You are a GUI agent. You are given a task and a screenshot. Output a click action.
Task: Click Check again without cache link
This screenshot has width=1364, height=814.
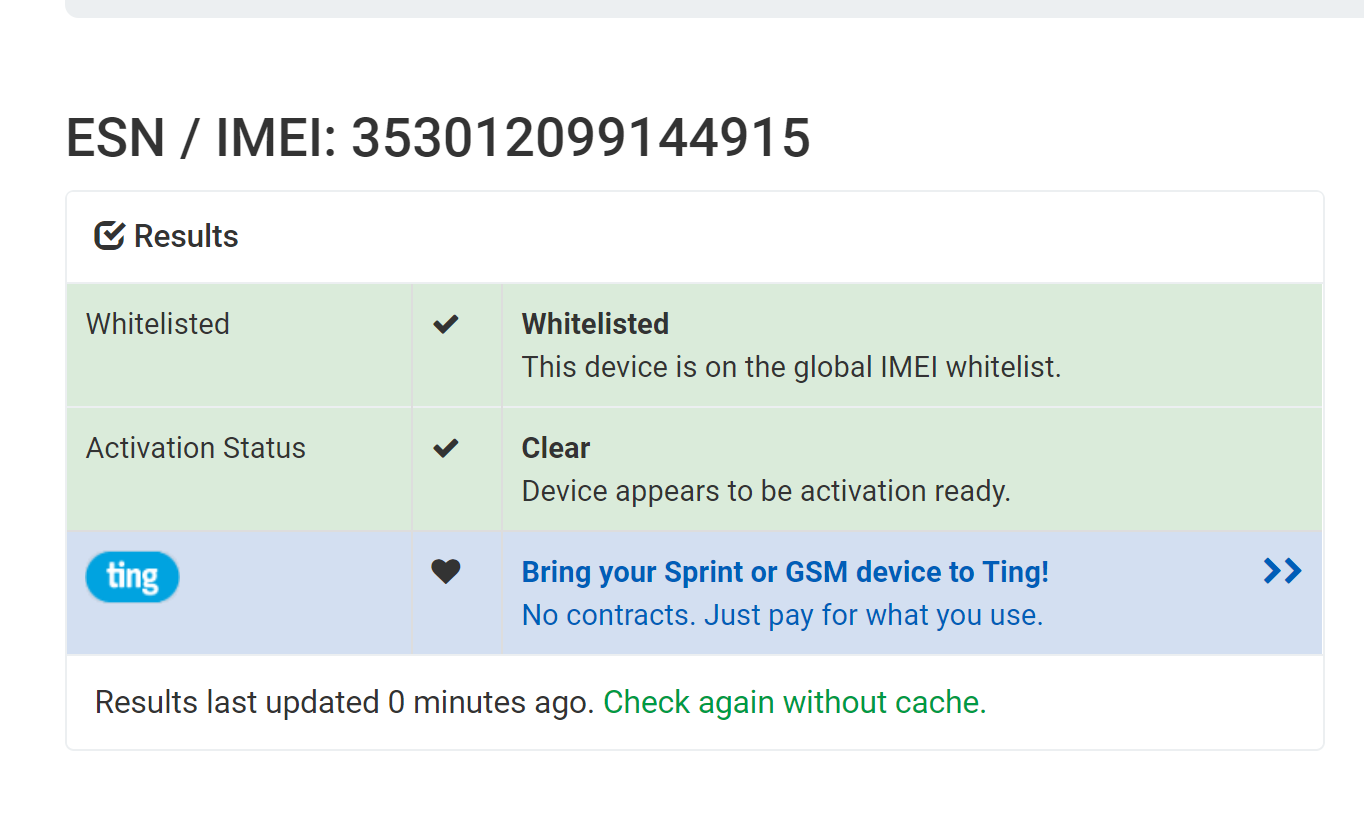pyautogui.click(x=795, y=702)
